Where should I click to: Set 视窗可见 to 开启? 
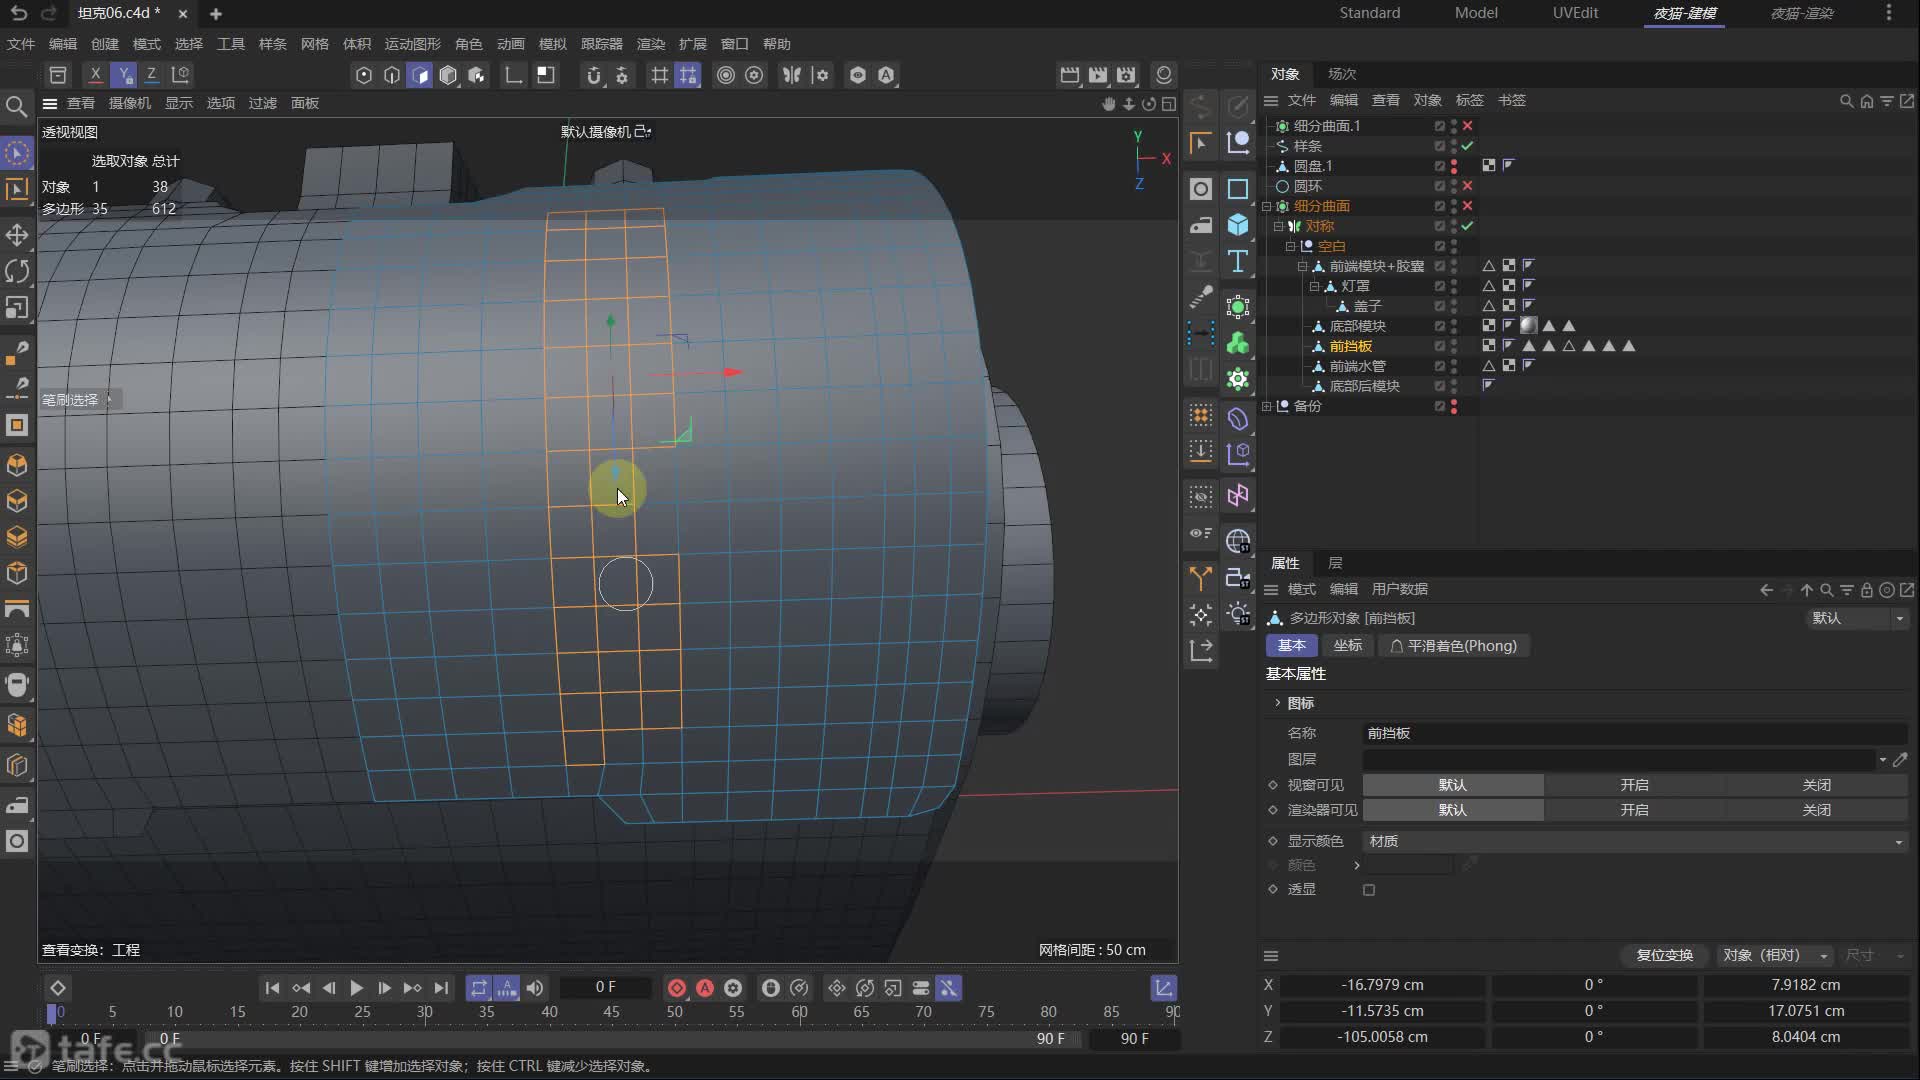(x=1634, y=785)
